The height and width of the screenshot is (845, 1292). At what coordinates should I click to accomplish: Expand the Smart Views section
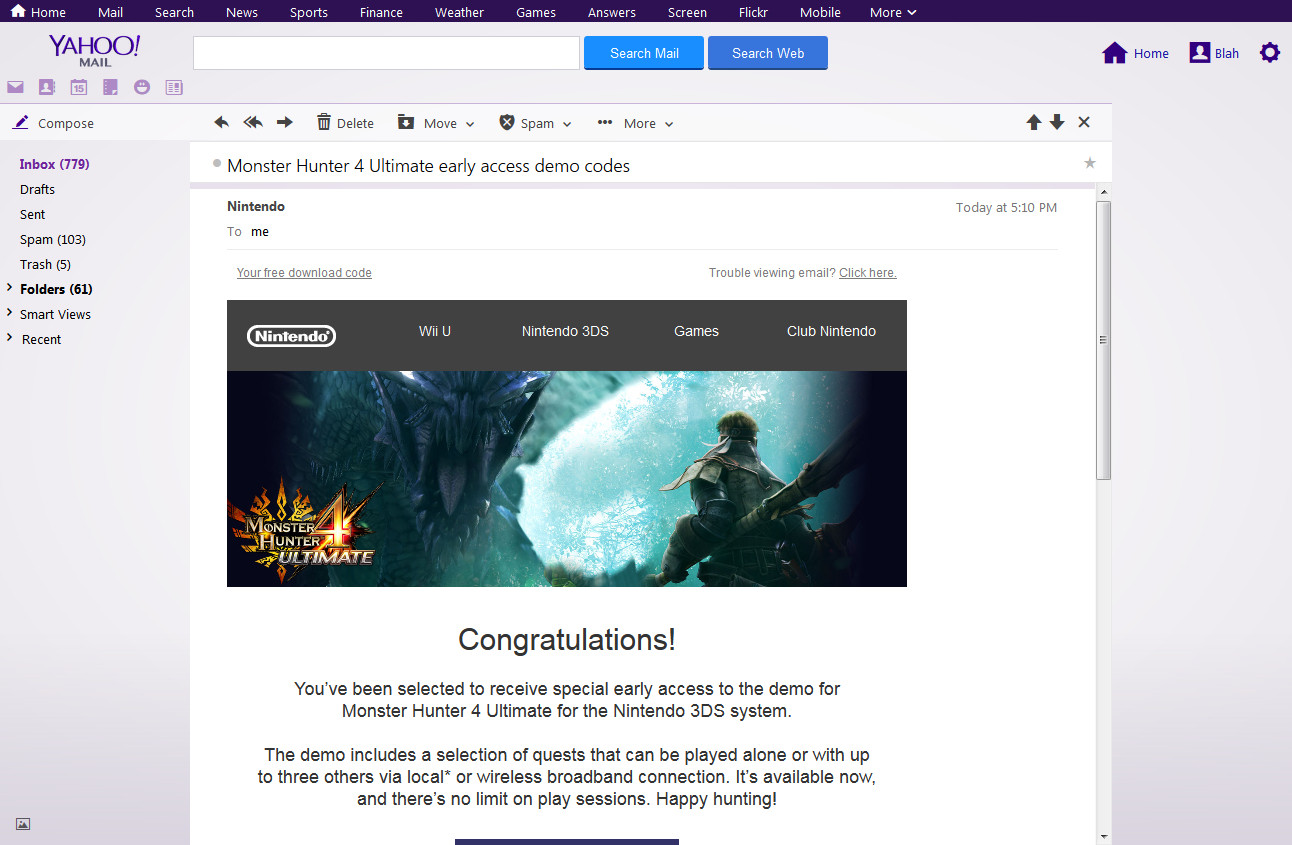[9, 313]
